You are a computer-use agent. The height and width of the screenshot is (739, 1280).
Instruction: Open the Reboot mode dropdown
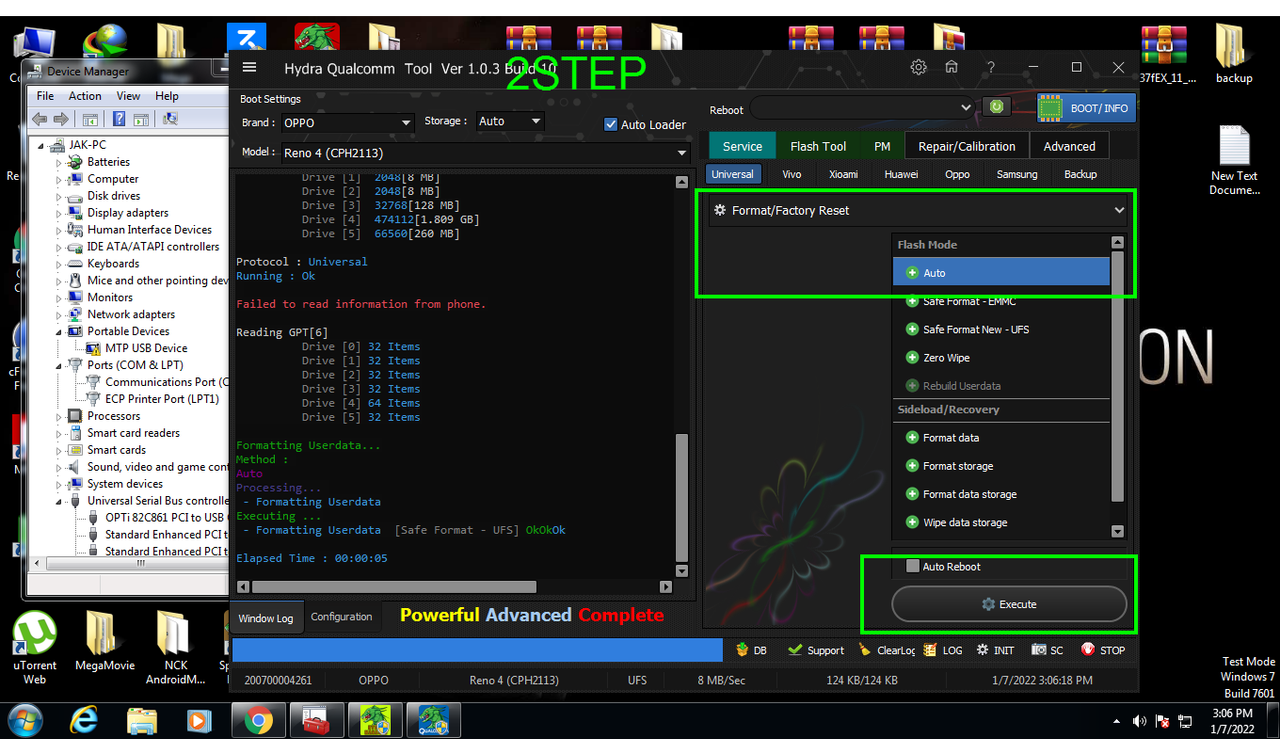(862, 107)
